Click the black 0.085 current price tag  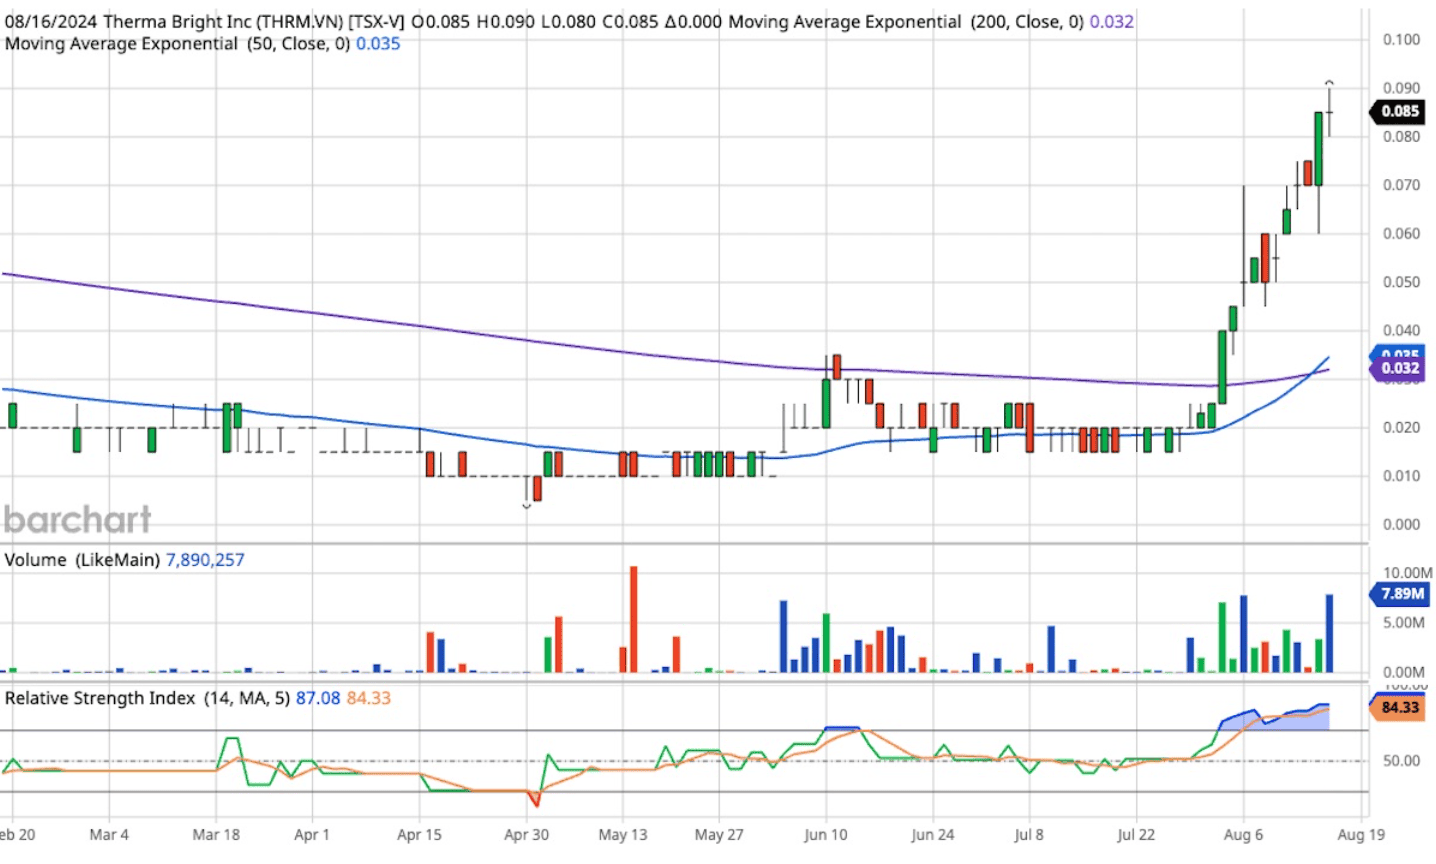(x=1399, y=111)
